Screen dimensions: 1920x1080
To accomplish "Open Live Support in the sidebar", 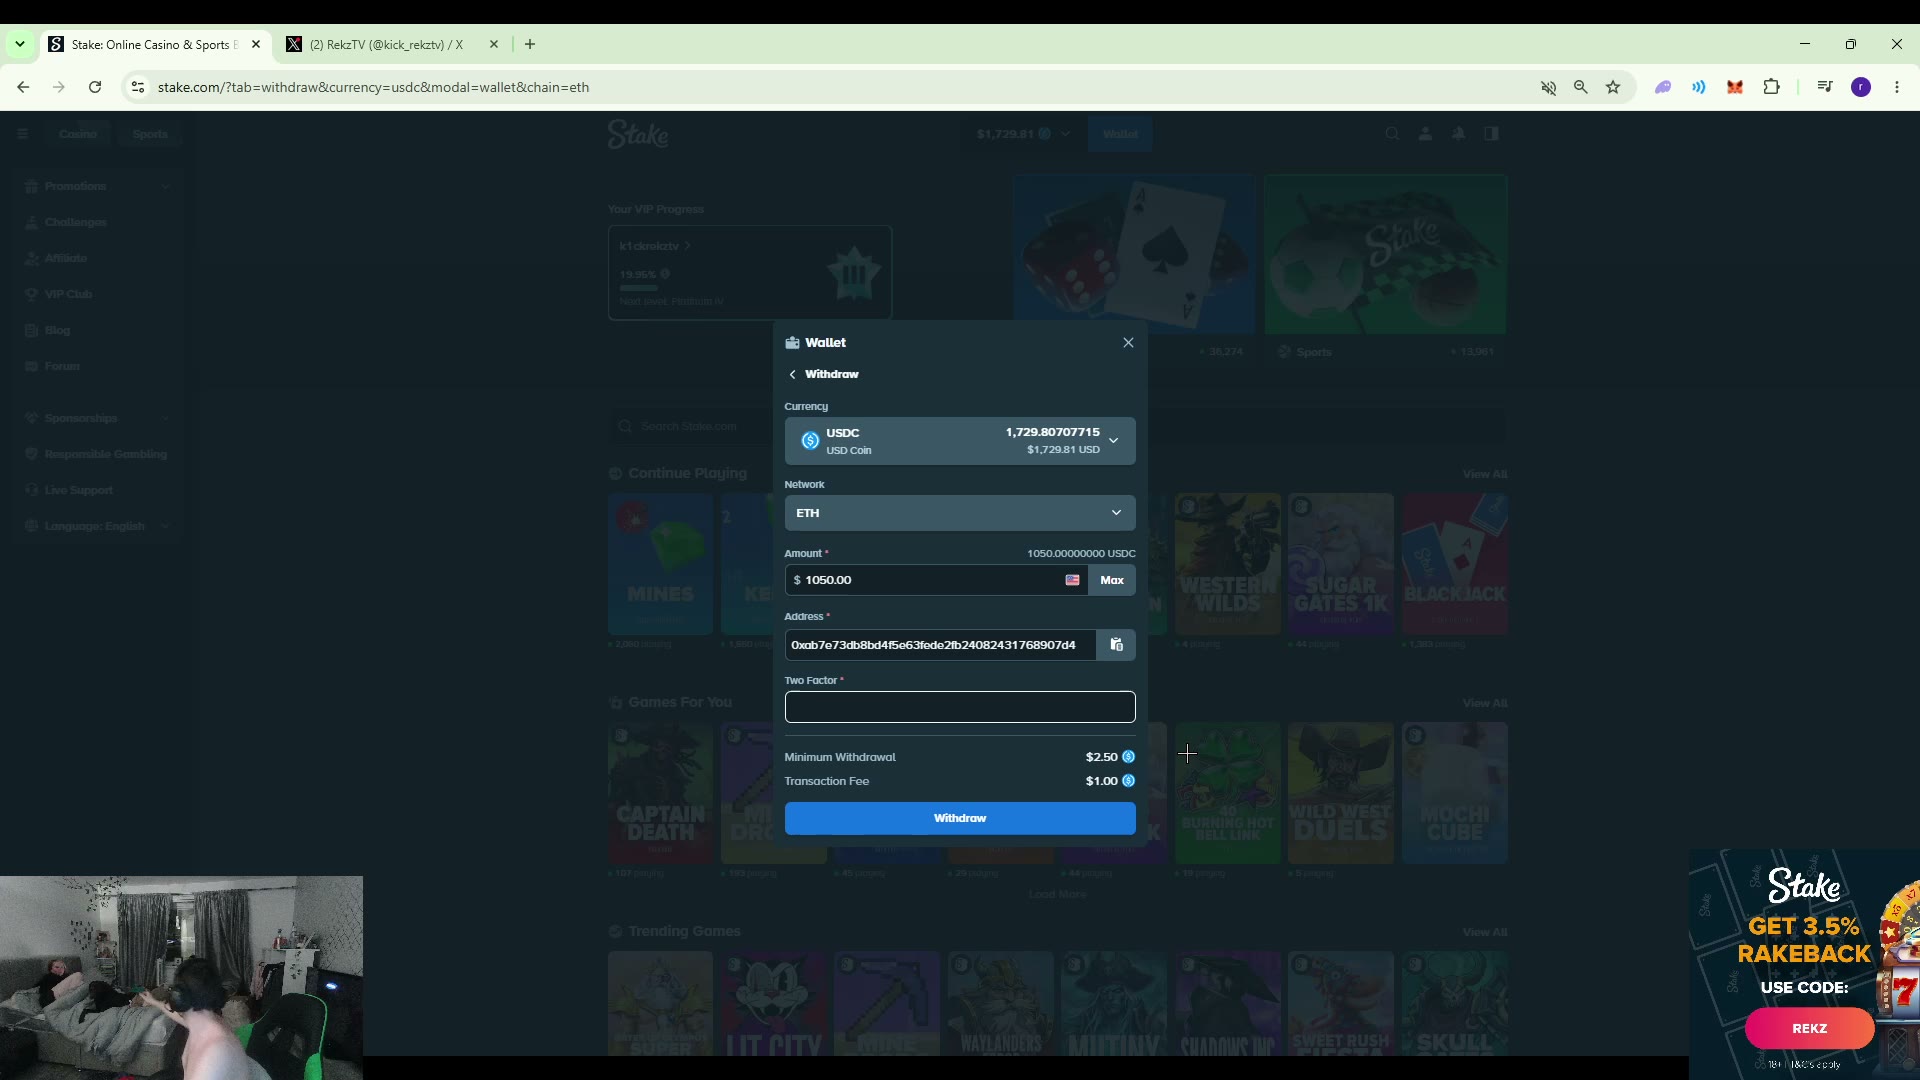I will pos(97,490).
